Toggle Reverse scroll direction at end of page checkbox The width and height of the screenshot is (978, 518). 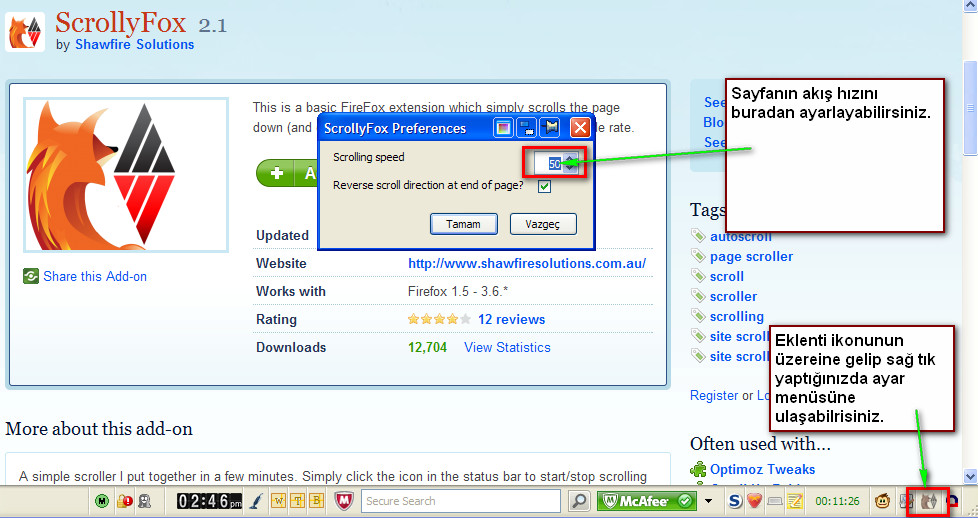(x=545, y=186)
